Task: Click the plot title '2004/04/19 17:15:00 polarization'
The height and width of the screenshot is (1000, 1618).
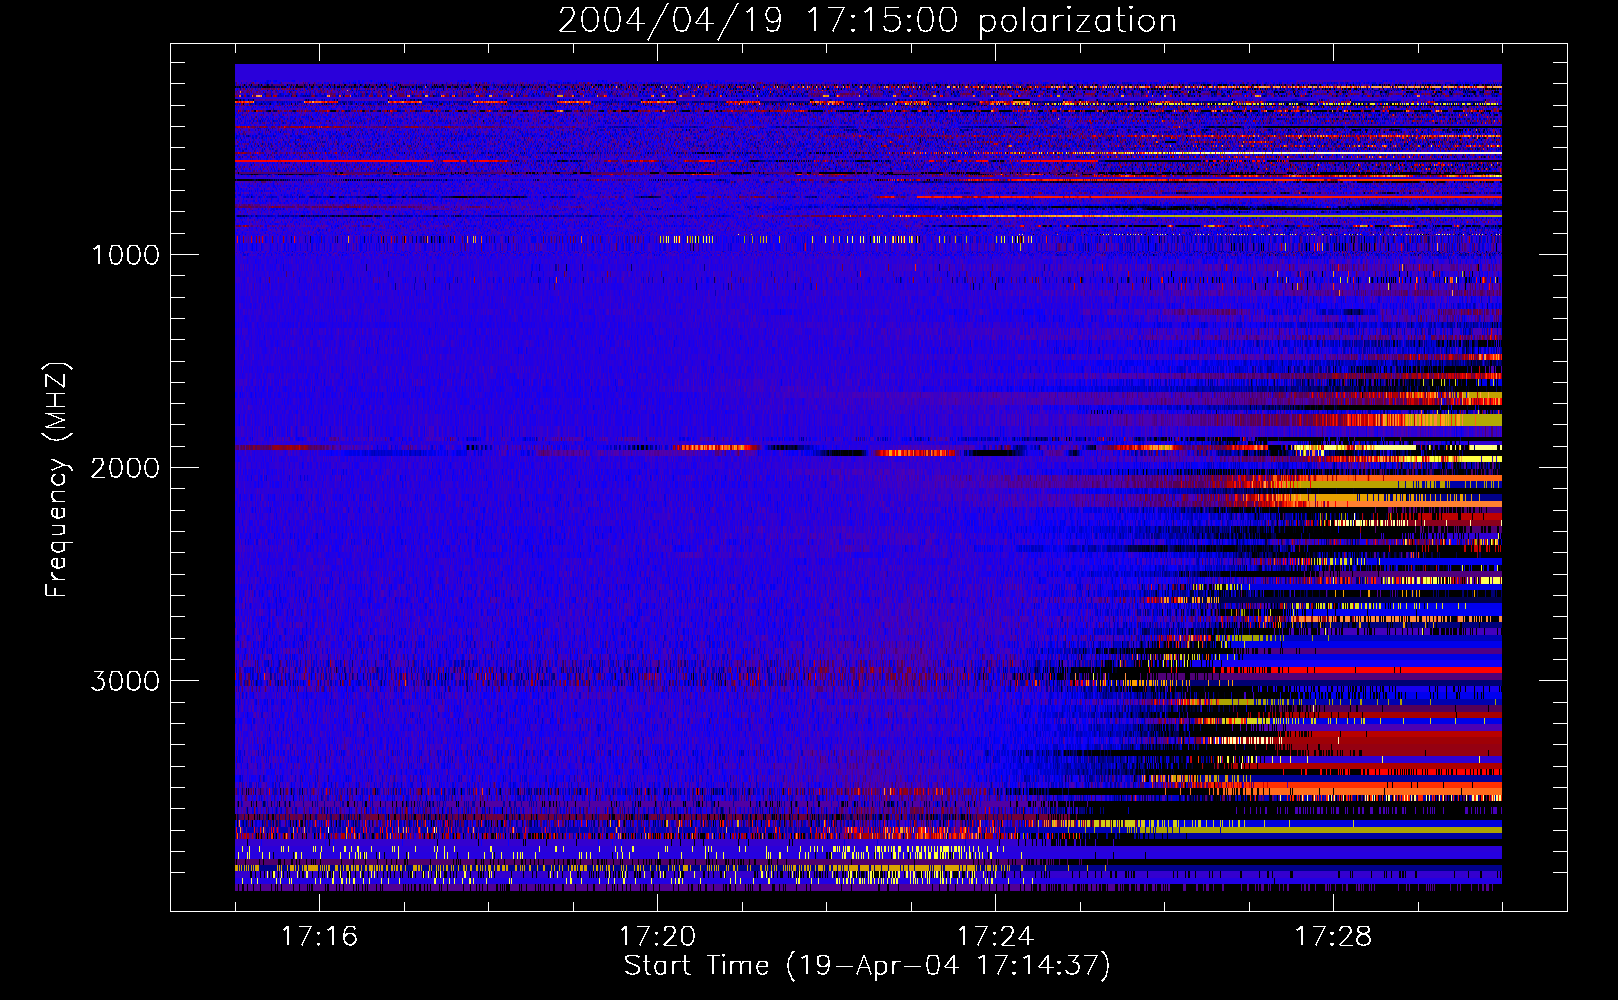Action: pos(867,21)
